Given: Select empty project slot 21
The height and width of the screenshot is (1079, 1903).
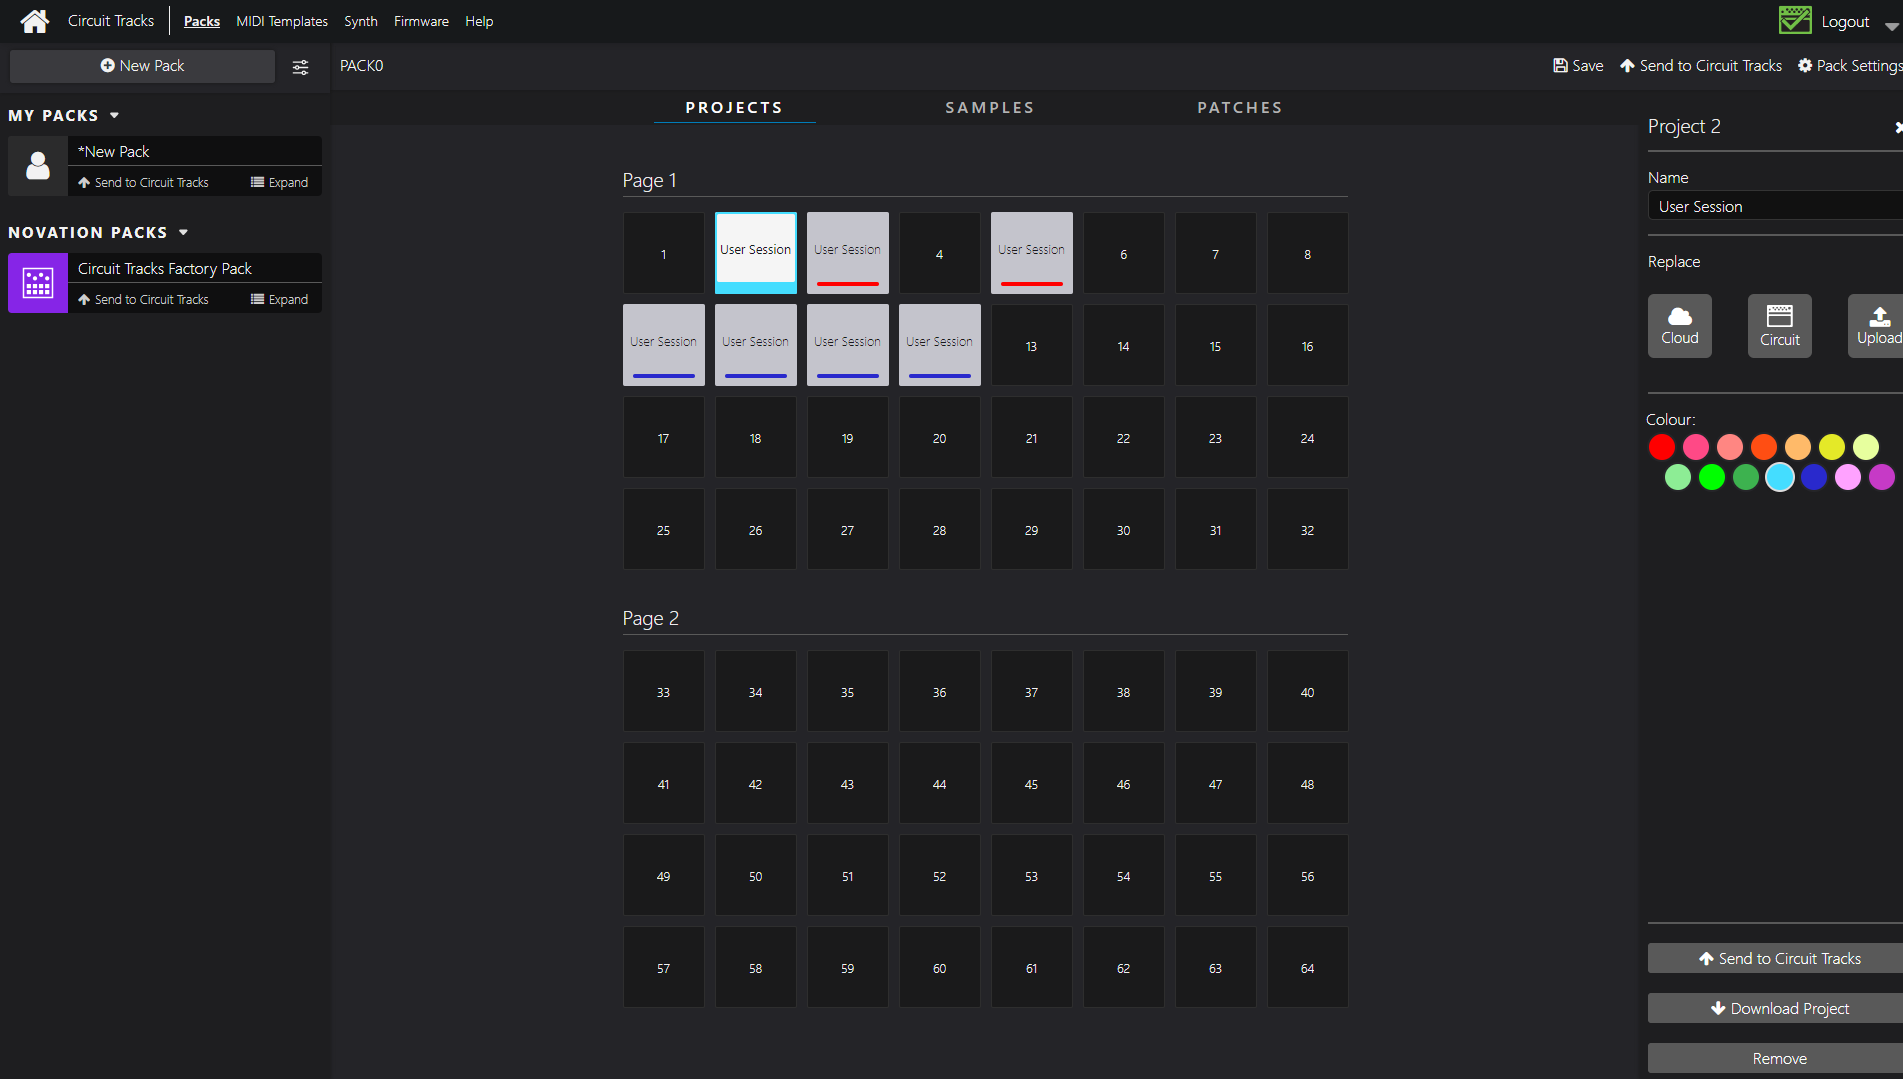Looking at the screenshot, I should pos(1032,437).
